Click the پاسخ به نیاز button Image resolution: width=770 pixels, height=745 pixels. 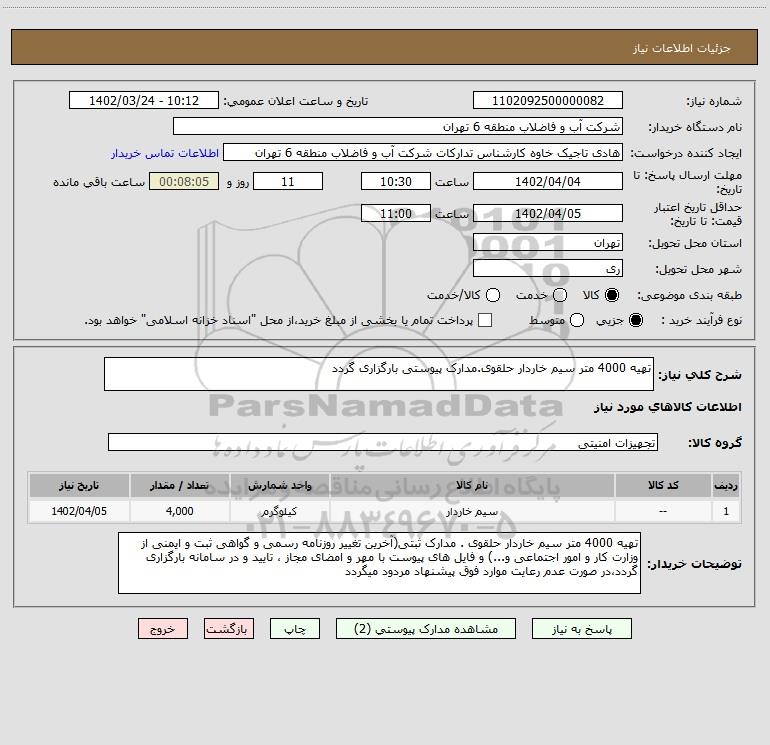click(582, 629)
